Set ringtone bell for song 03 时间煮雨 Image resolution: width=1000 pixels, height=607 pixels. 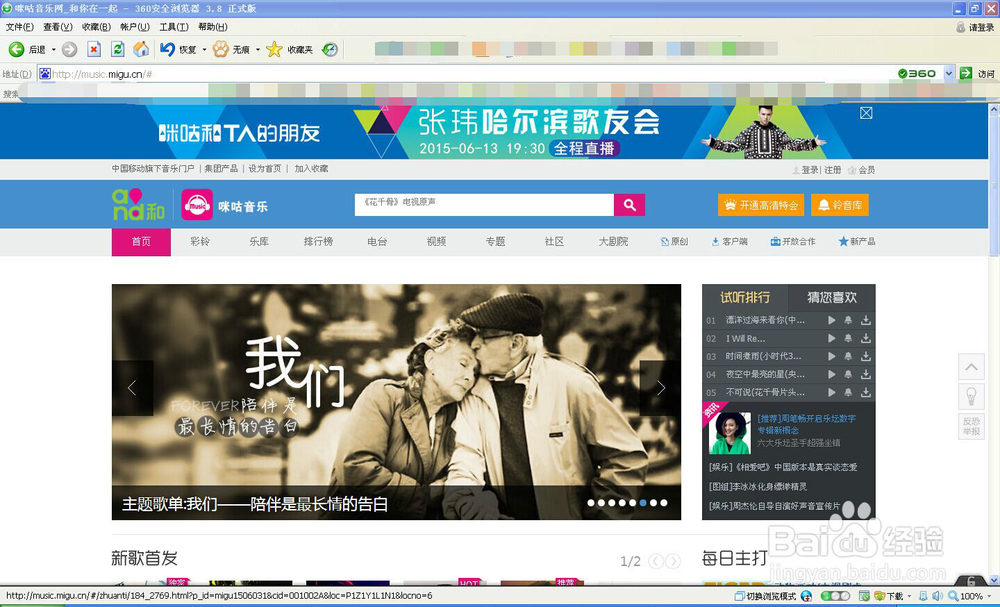[x=848, y=356]
